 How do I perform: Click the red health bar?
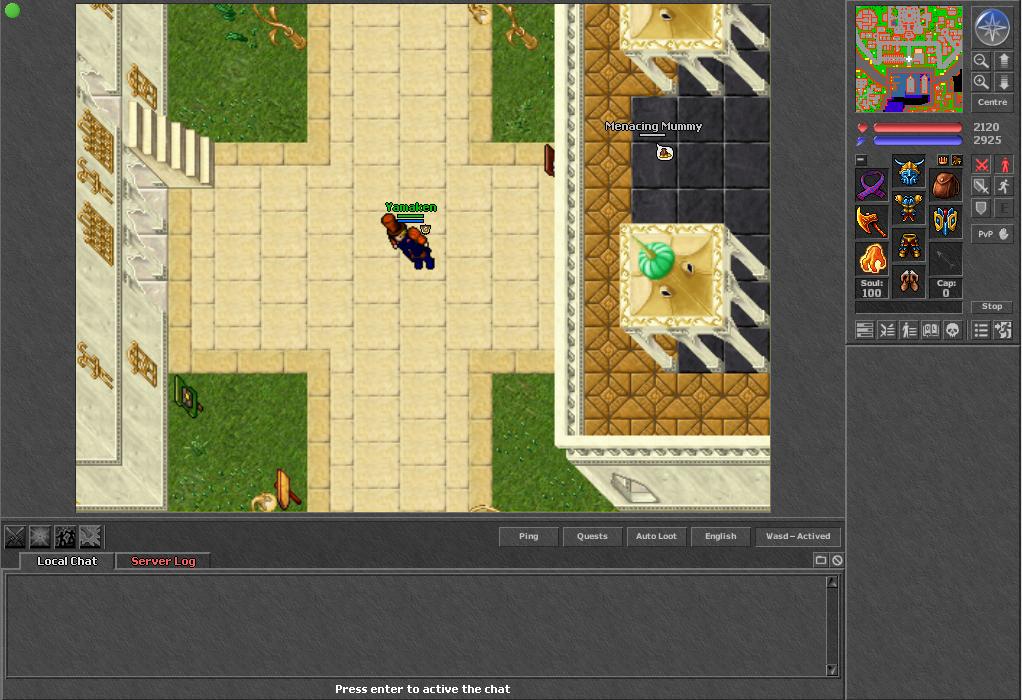[x=917, y=128]
